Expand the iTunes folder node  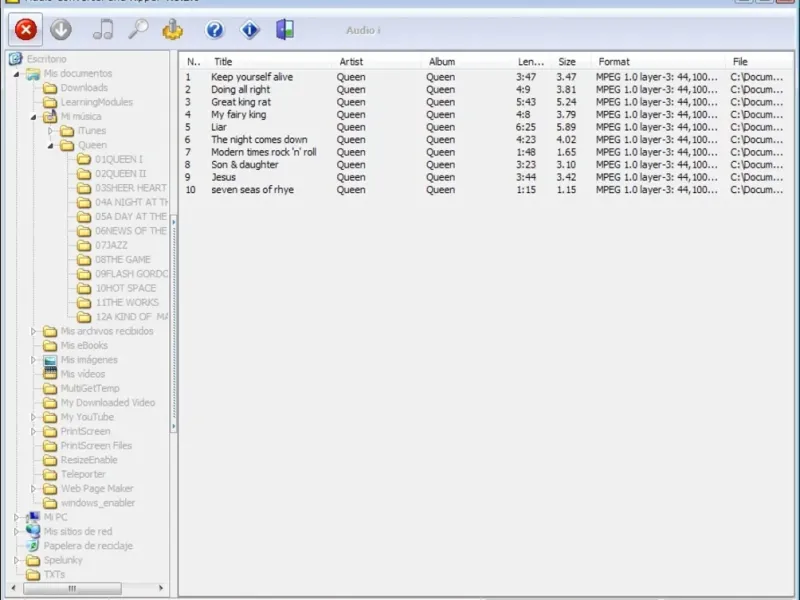pyautogui.click(x=50, y=131)
